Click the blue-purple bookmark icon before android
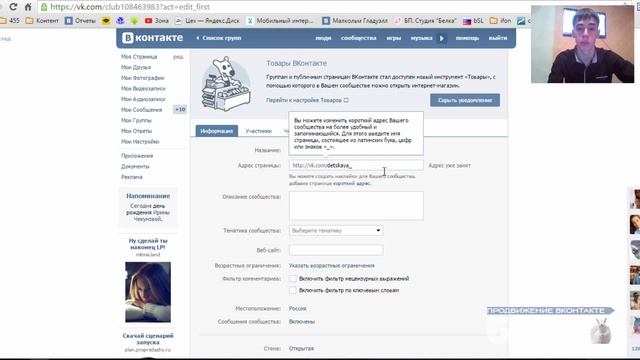This screenshot has width=640, height=360. [x=120, y=20]
